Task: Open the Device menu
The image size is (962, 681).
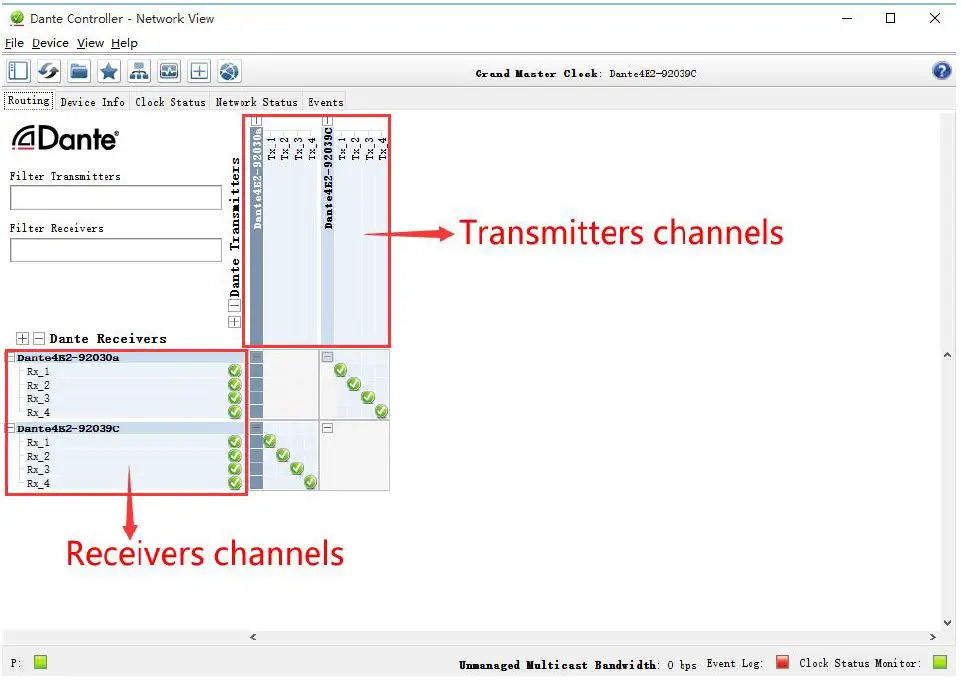Action: click(x=50, y=43)
